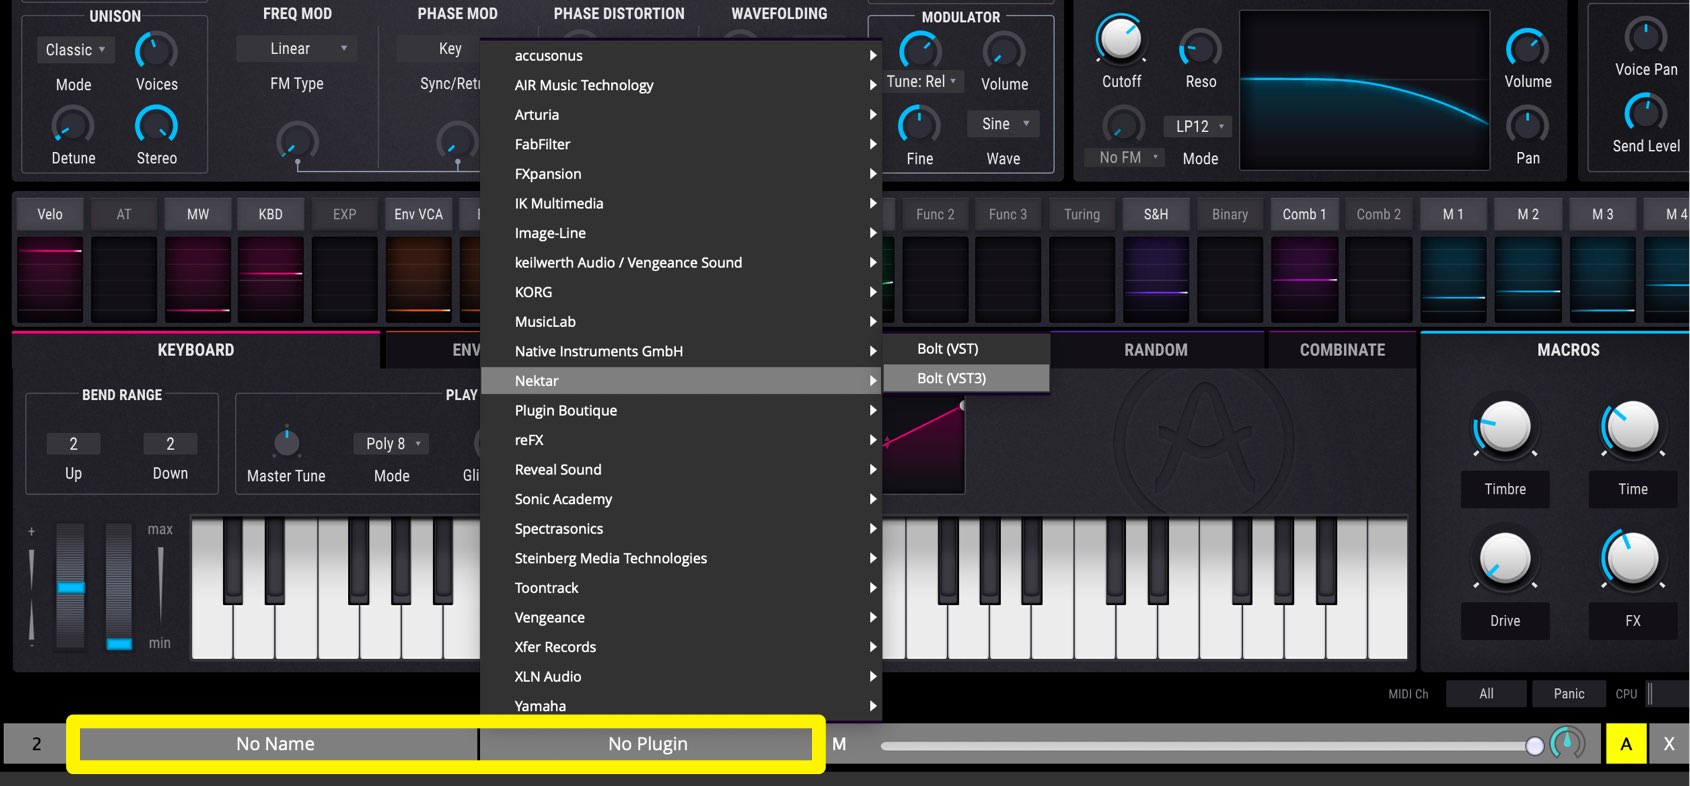
Task: Adjust the Unison Detune knob
Action: 73,126
